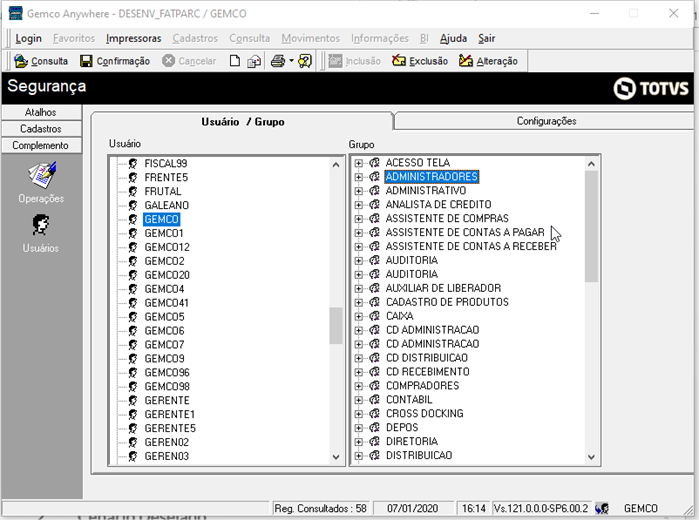Click the TOTVS logo
This screenshot has width=699, height=520.
tap(651, 88)
